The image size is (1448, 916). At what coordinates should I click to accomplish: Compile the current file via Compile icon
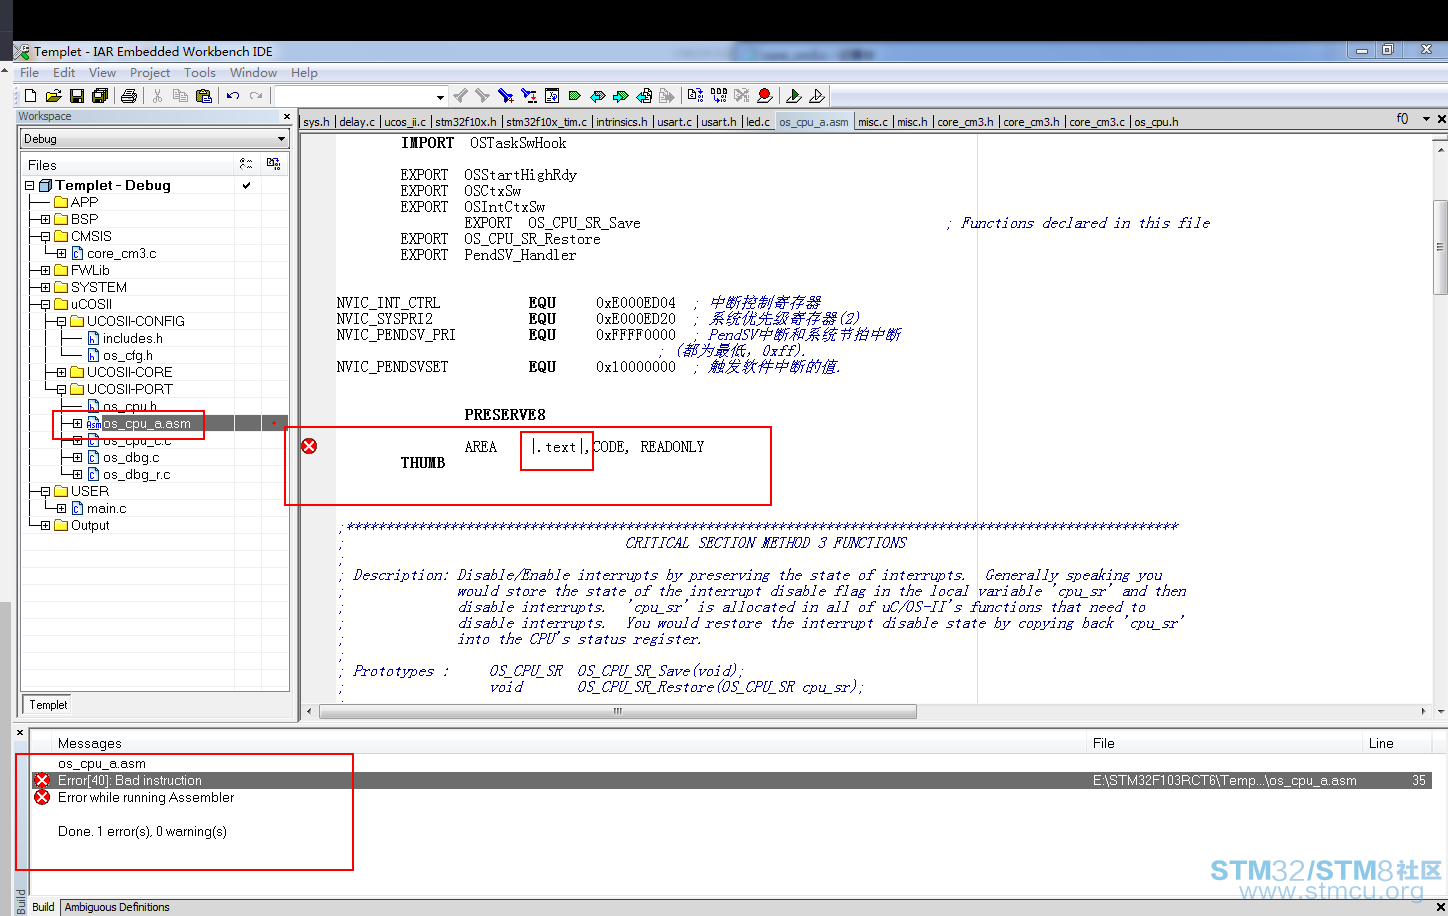click(x=695, y=96)
